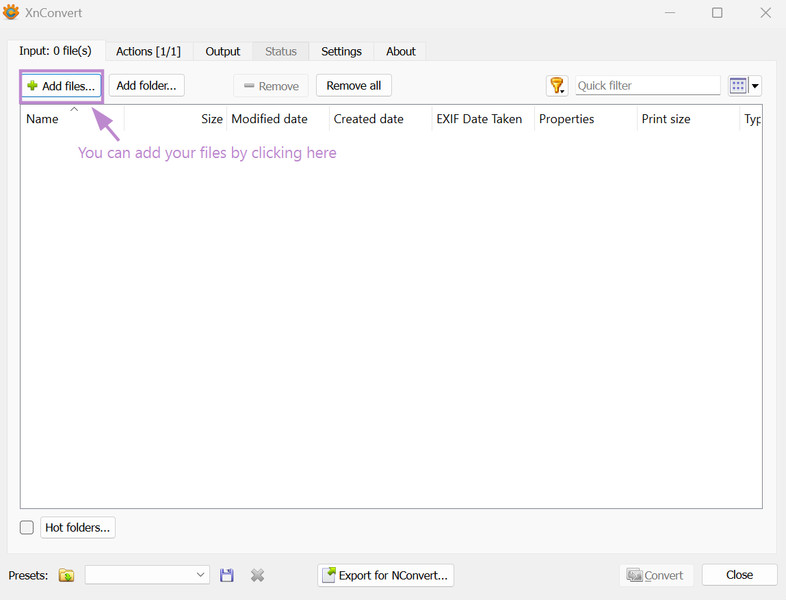Focus the Quick filter input field

click(x=648, y=86)
